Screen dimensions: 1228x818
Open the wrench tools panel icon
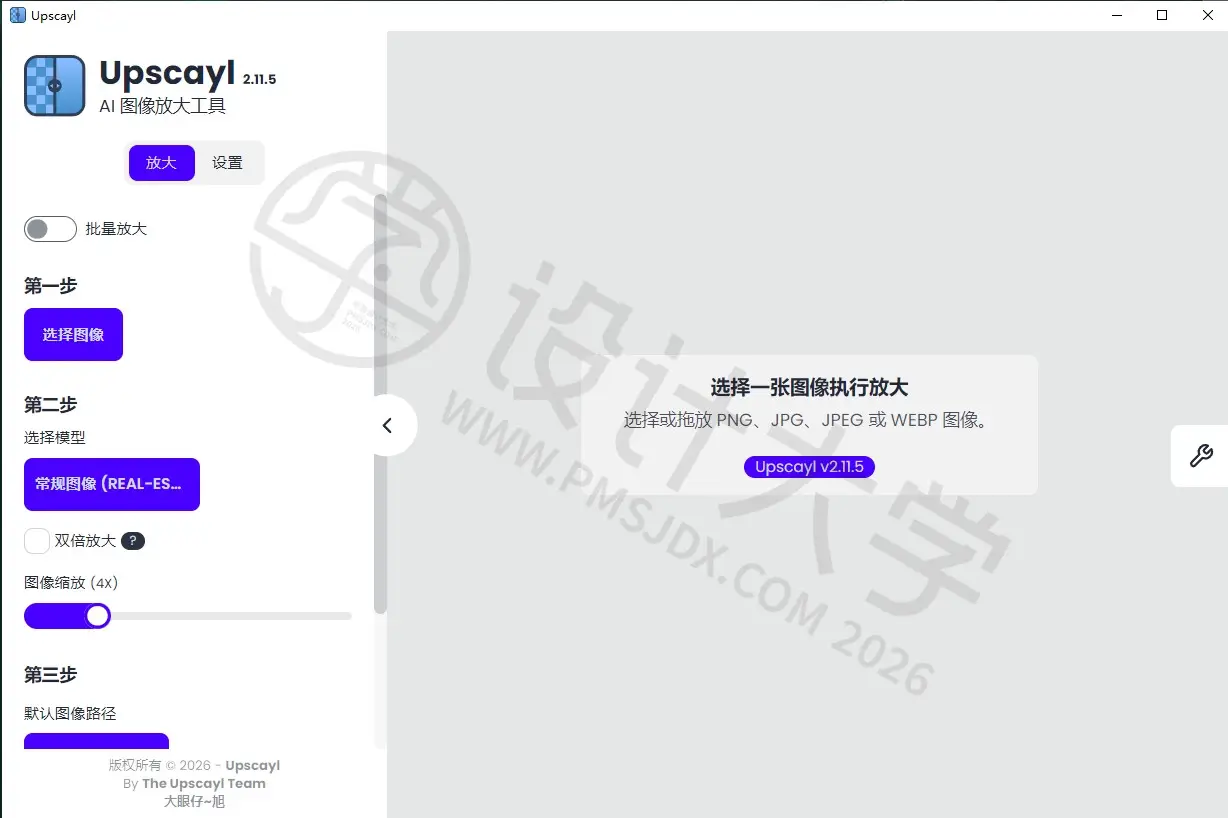click(1200, 456)
